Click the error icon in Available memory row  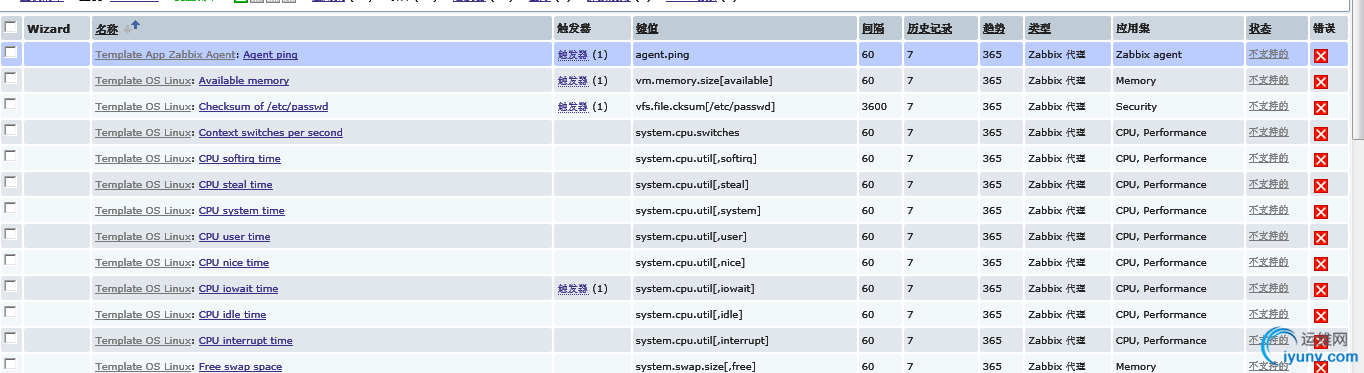(1320, 82)
